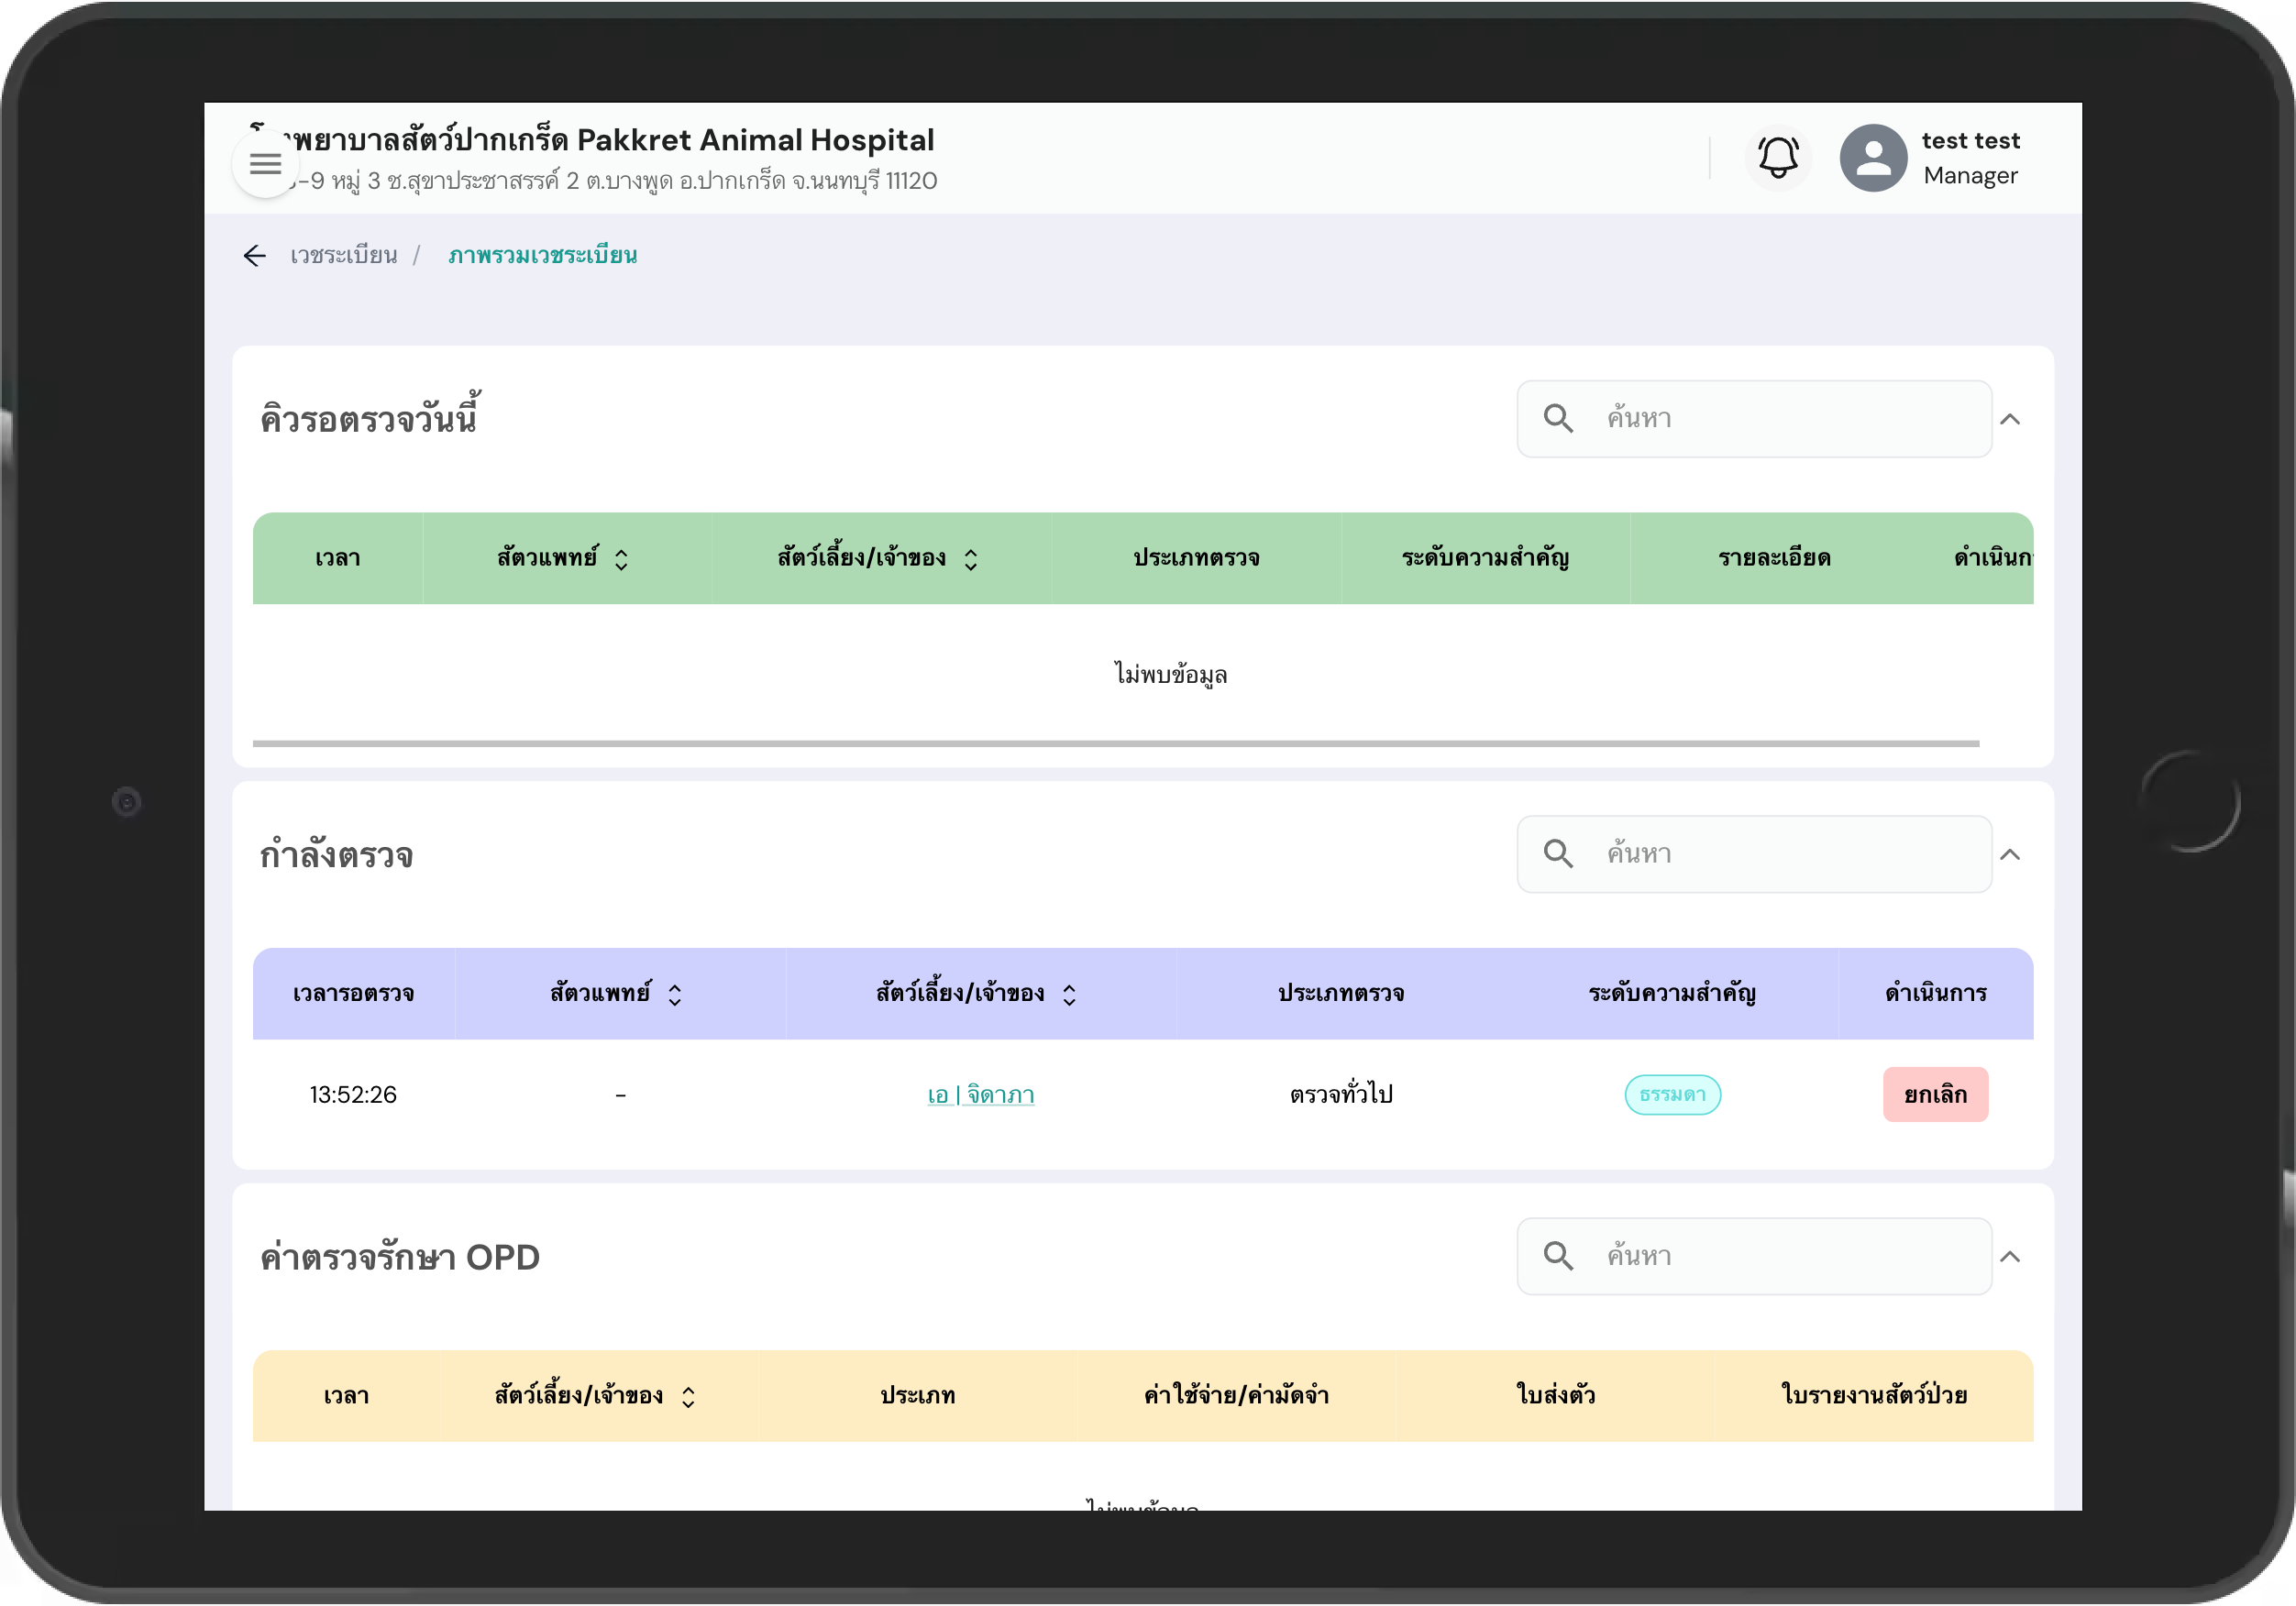Open the hamburger menu

[x=265, y=163]
